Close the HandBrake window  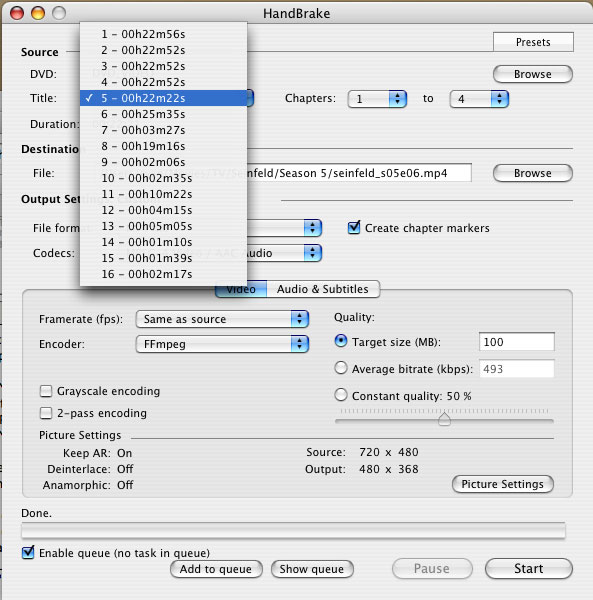17,13
